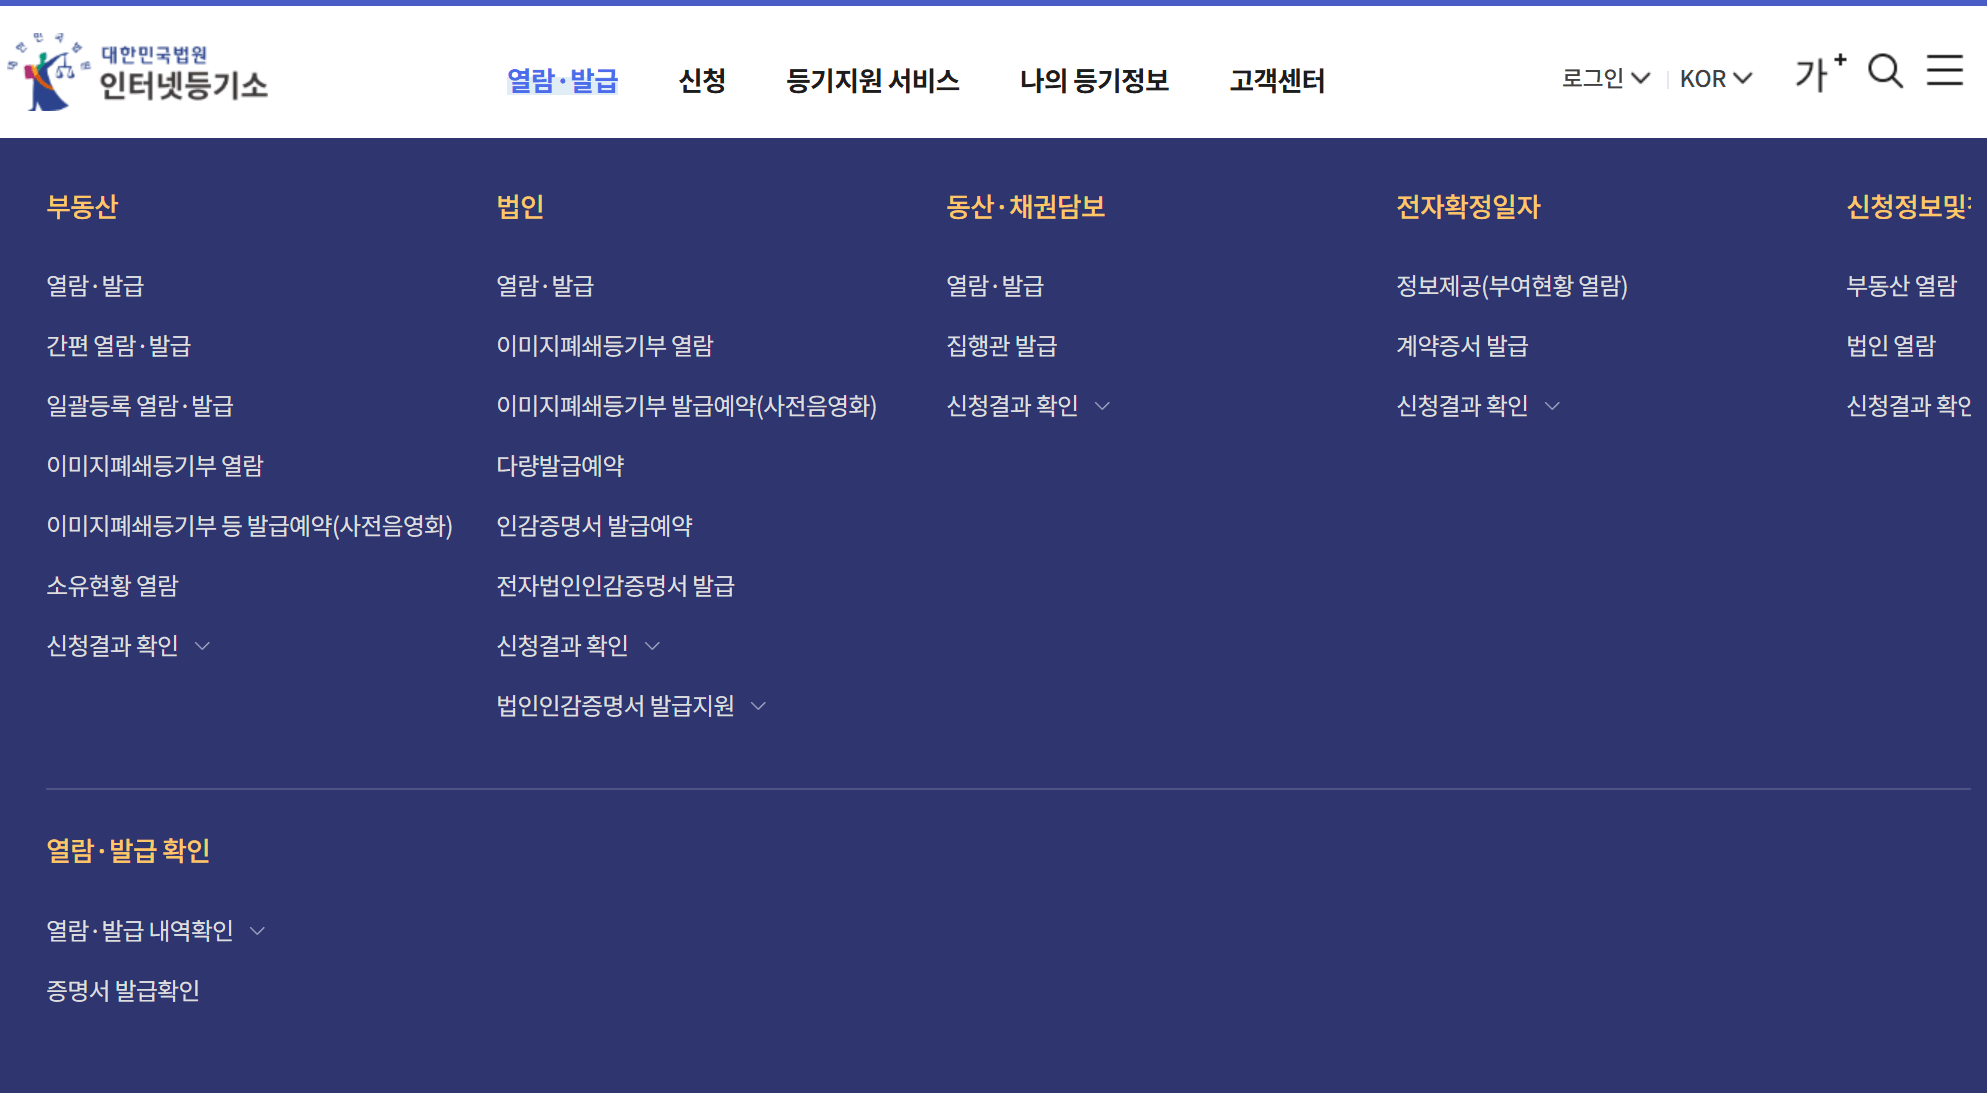Select the 신청 top menu

702,80
